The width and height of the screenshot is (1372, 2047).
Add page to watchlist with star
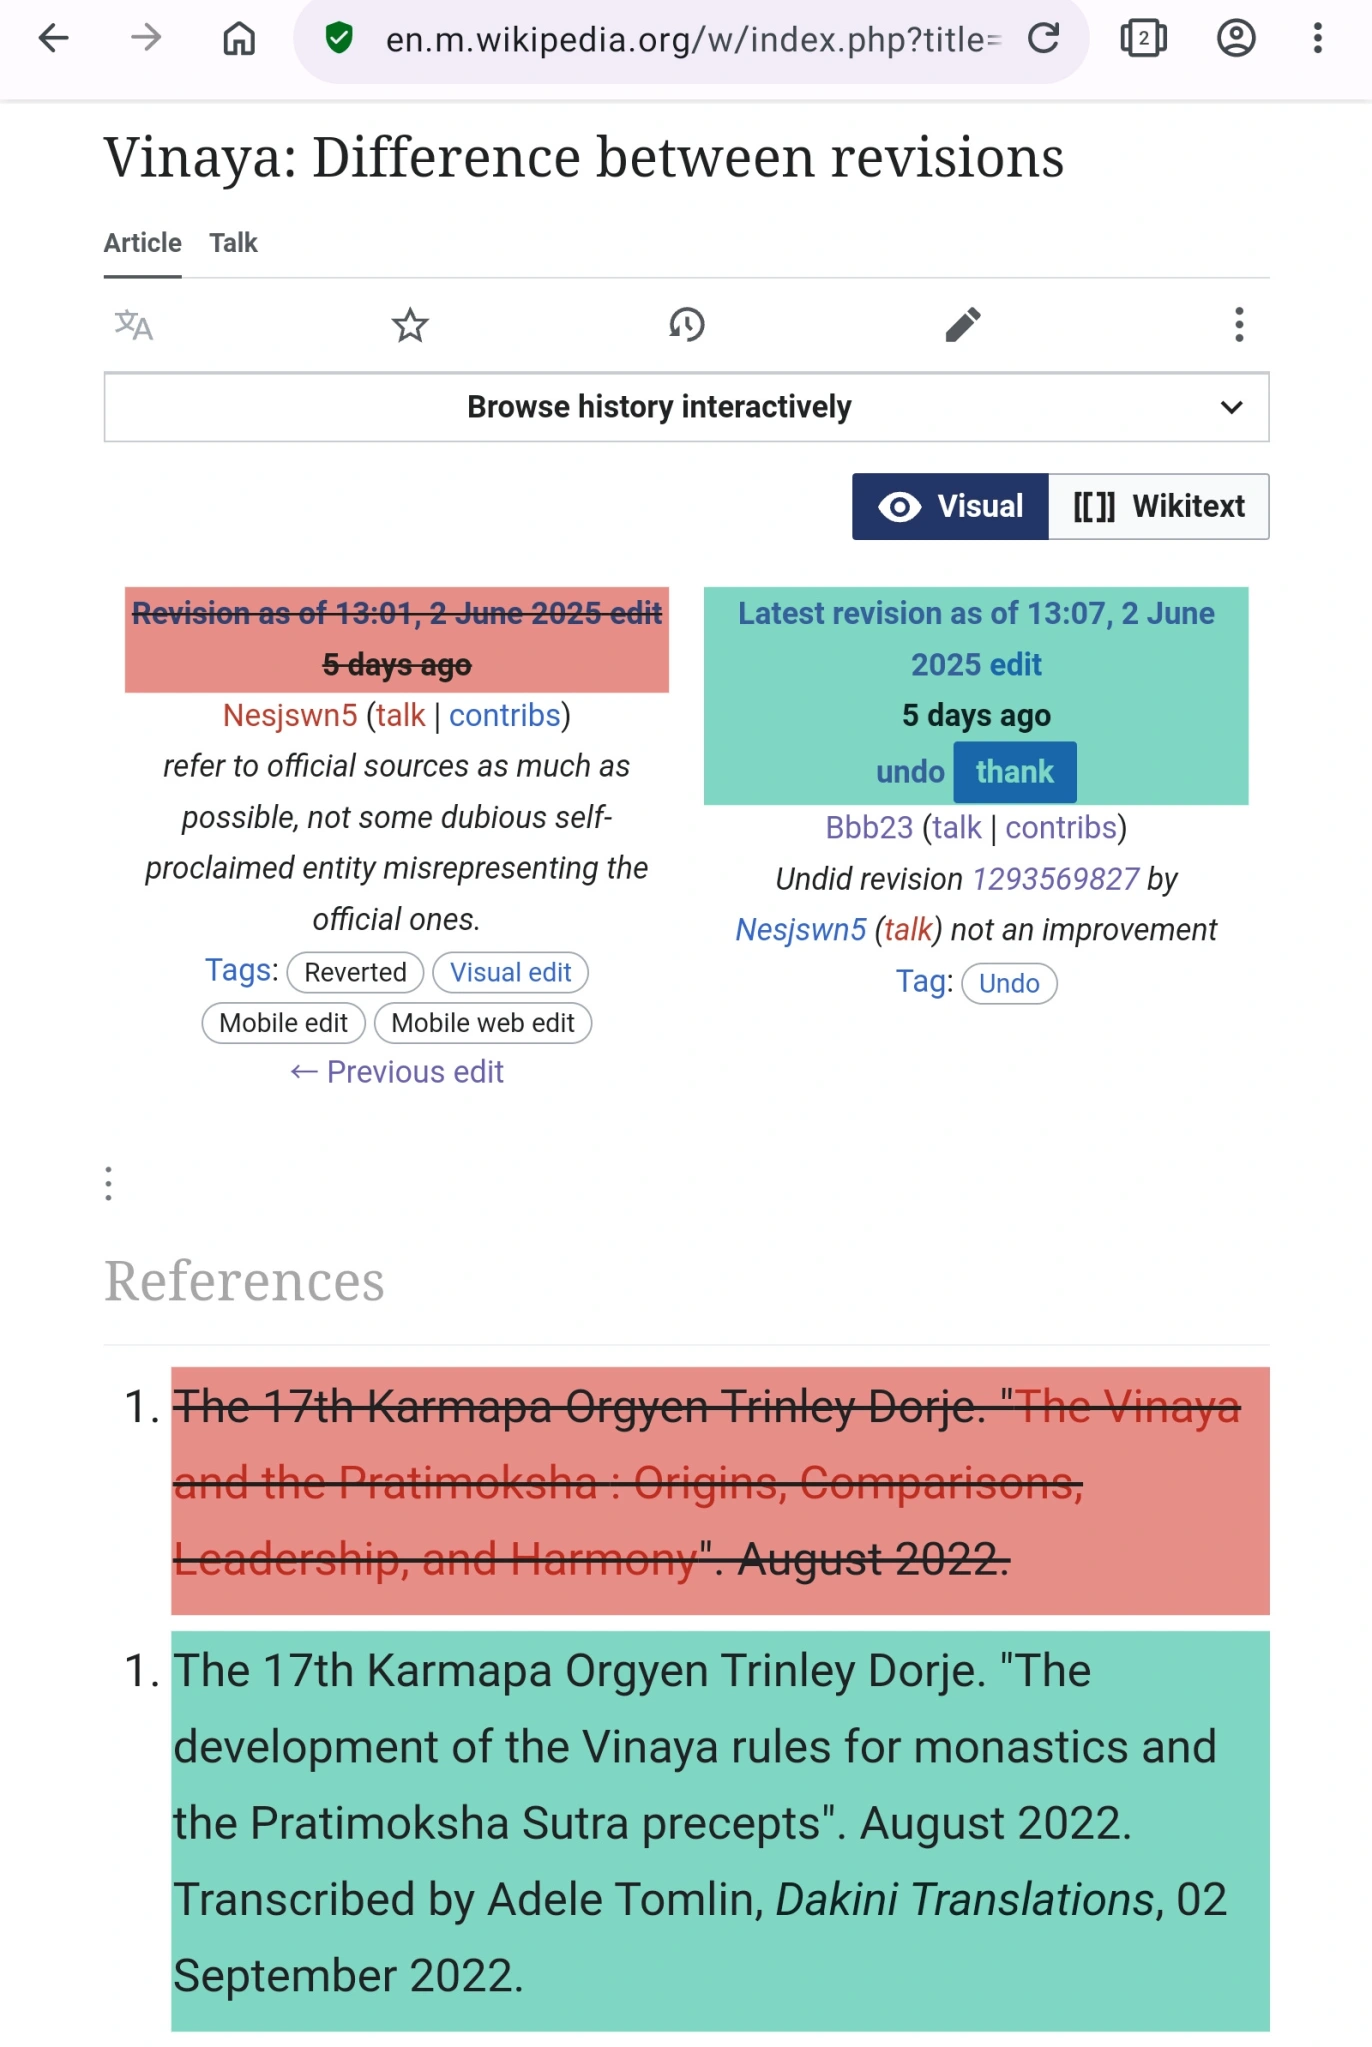pos(410,325)
